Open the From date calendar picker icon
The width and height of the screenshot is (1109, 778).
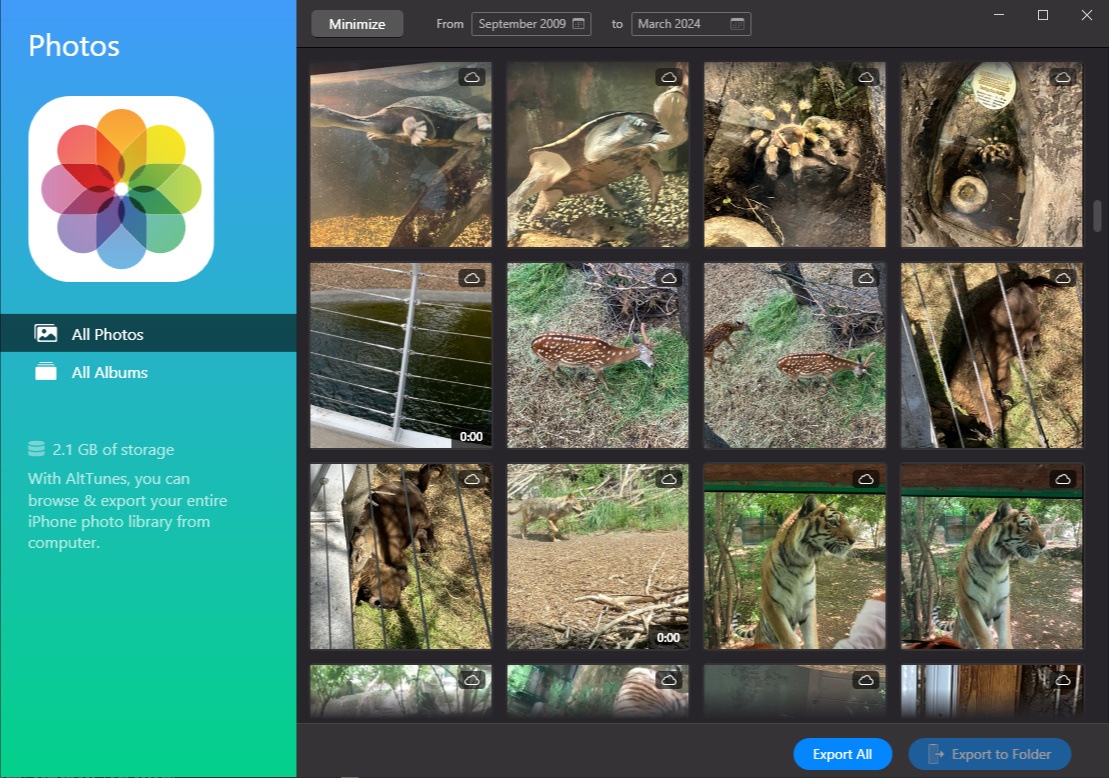point(579,24)
